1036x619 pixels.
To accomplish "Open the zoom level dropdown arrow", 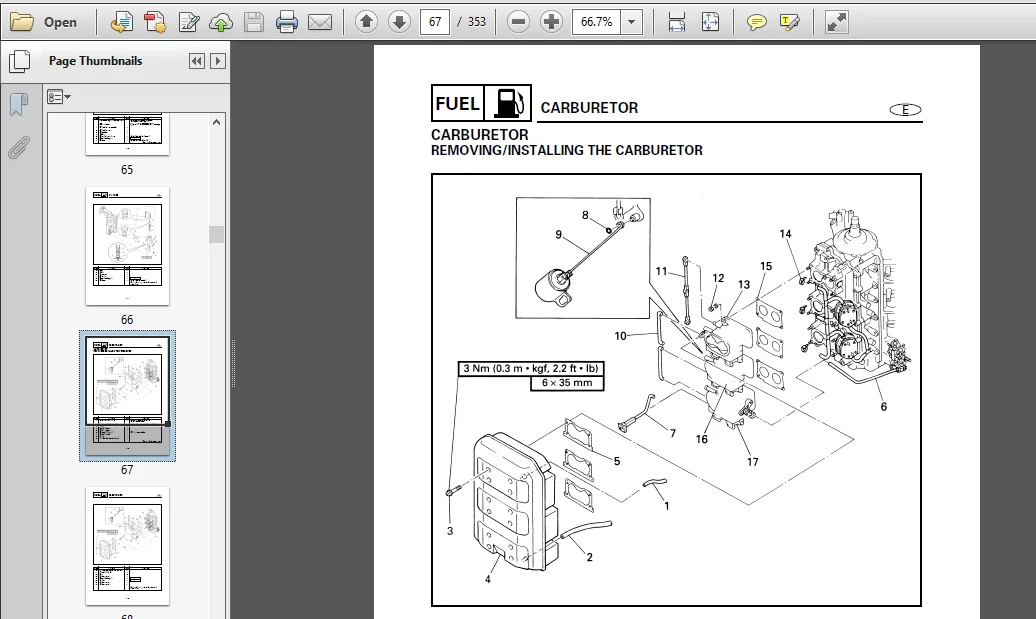I will 632,22.
